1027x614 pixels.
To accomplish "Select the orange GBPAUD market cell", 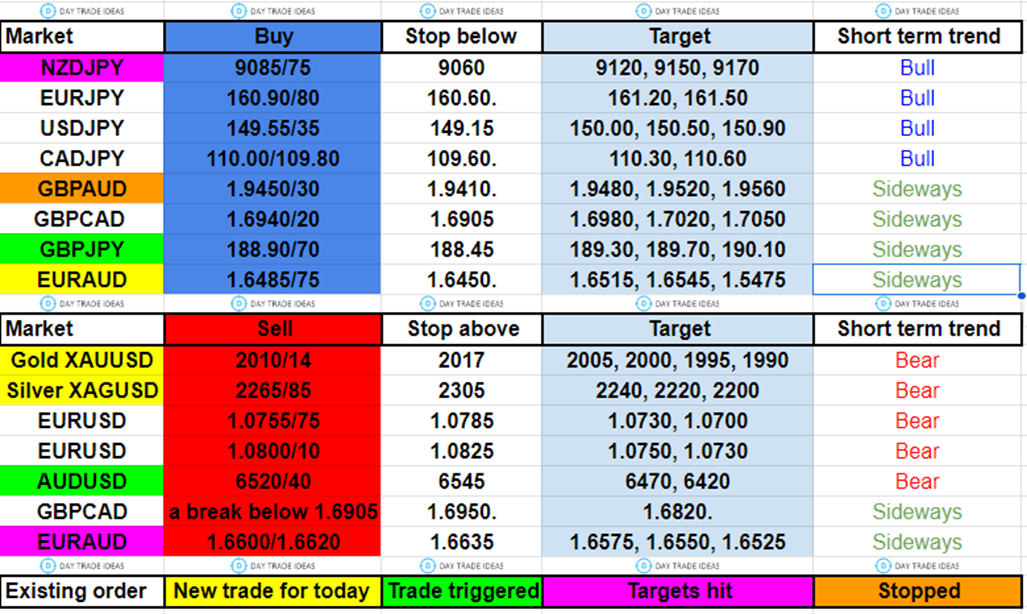I will (x=82, y=189).
